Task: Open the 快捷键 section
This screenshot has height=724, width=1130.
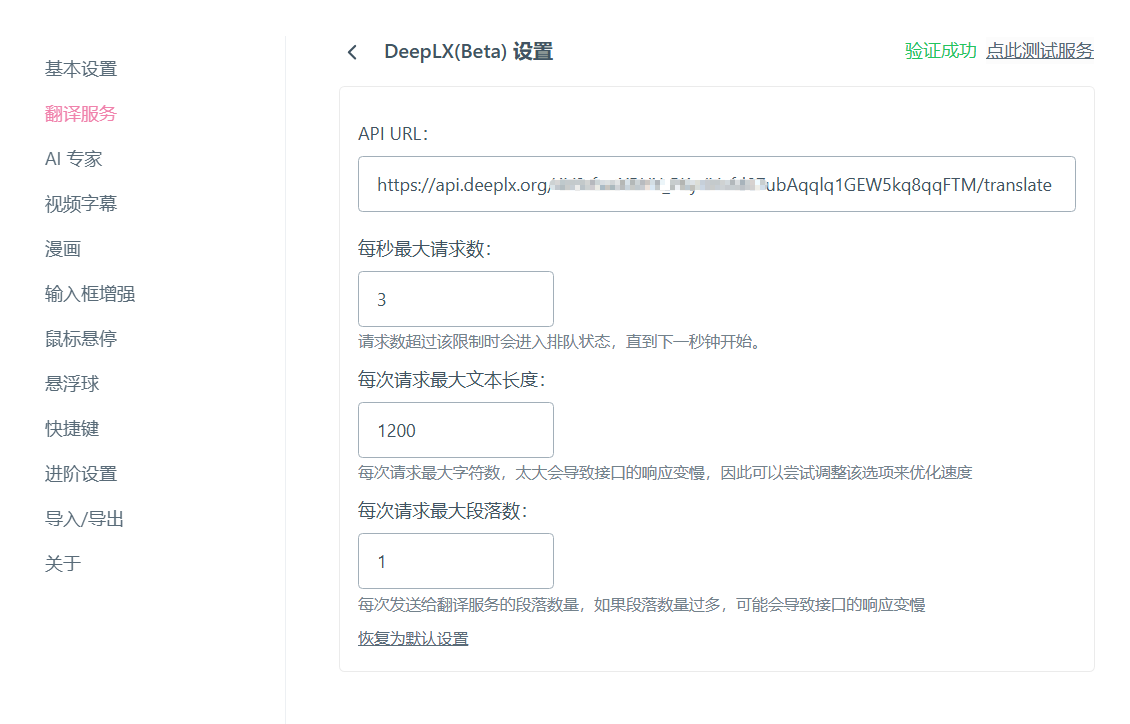Action: pyautogui.click(x=72, y=429)
